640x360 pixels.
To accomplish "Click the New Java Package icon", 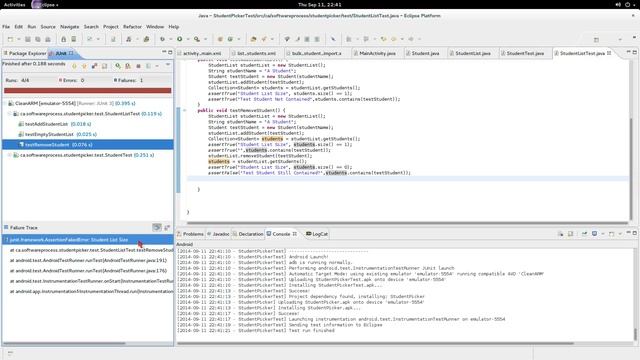I will click(x=220, y=39).
